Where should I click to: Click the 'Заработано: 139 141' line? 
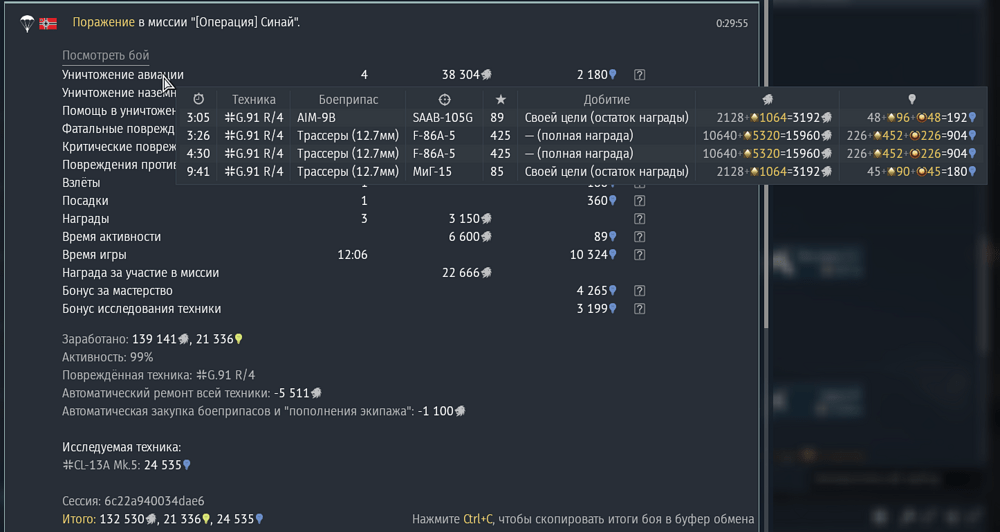pos(152,339)
